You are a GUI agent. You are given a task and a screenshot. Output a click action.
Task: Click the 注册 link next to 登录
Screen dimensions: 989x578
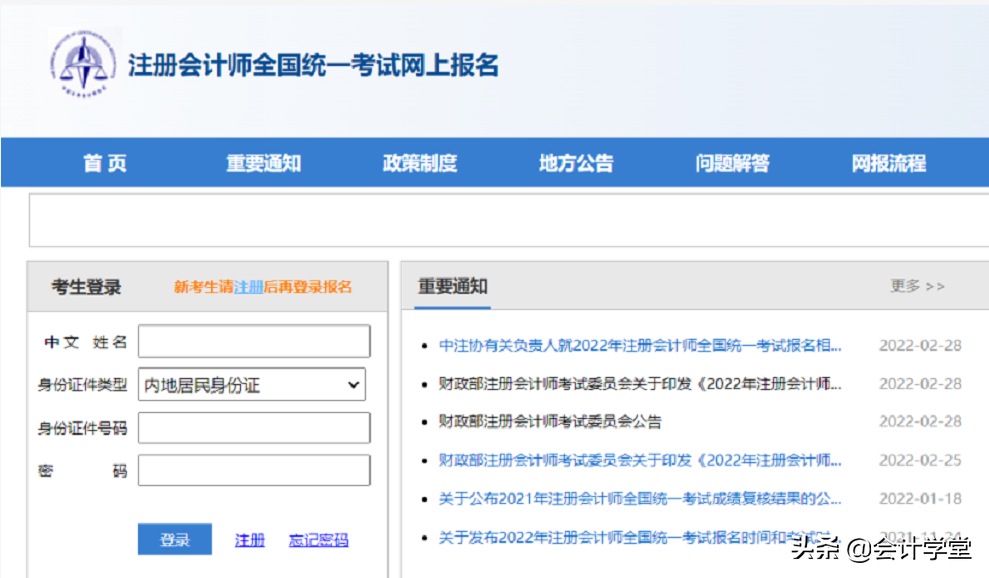tap(247, 538)
